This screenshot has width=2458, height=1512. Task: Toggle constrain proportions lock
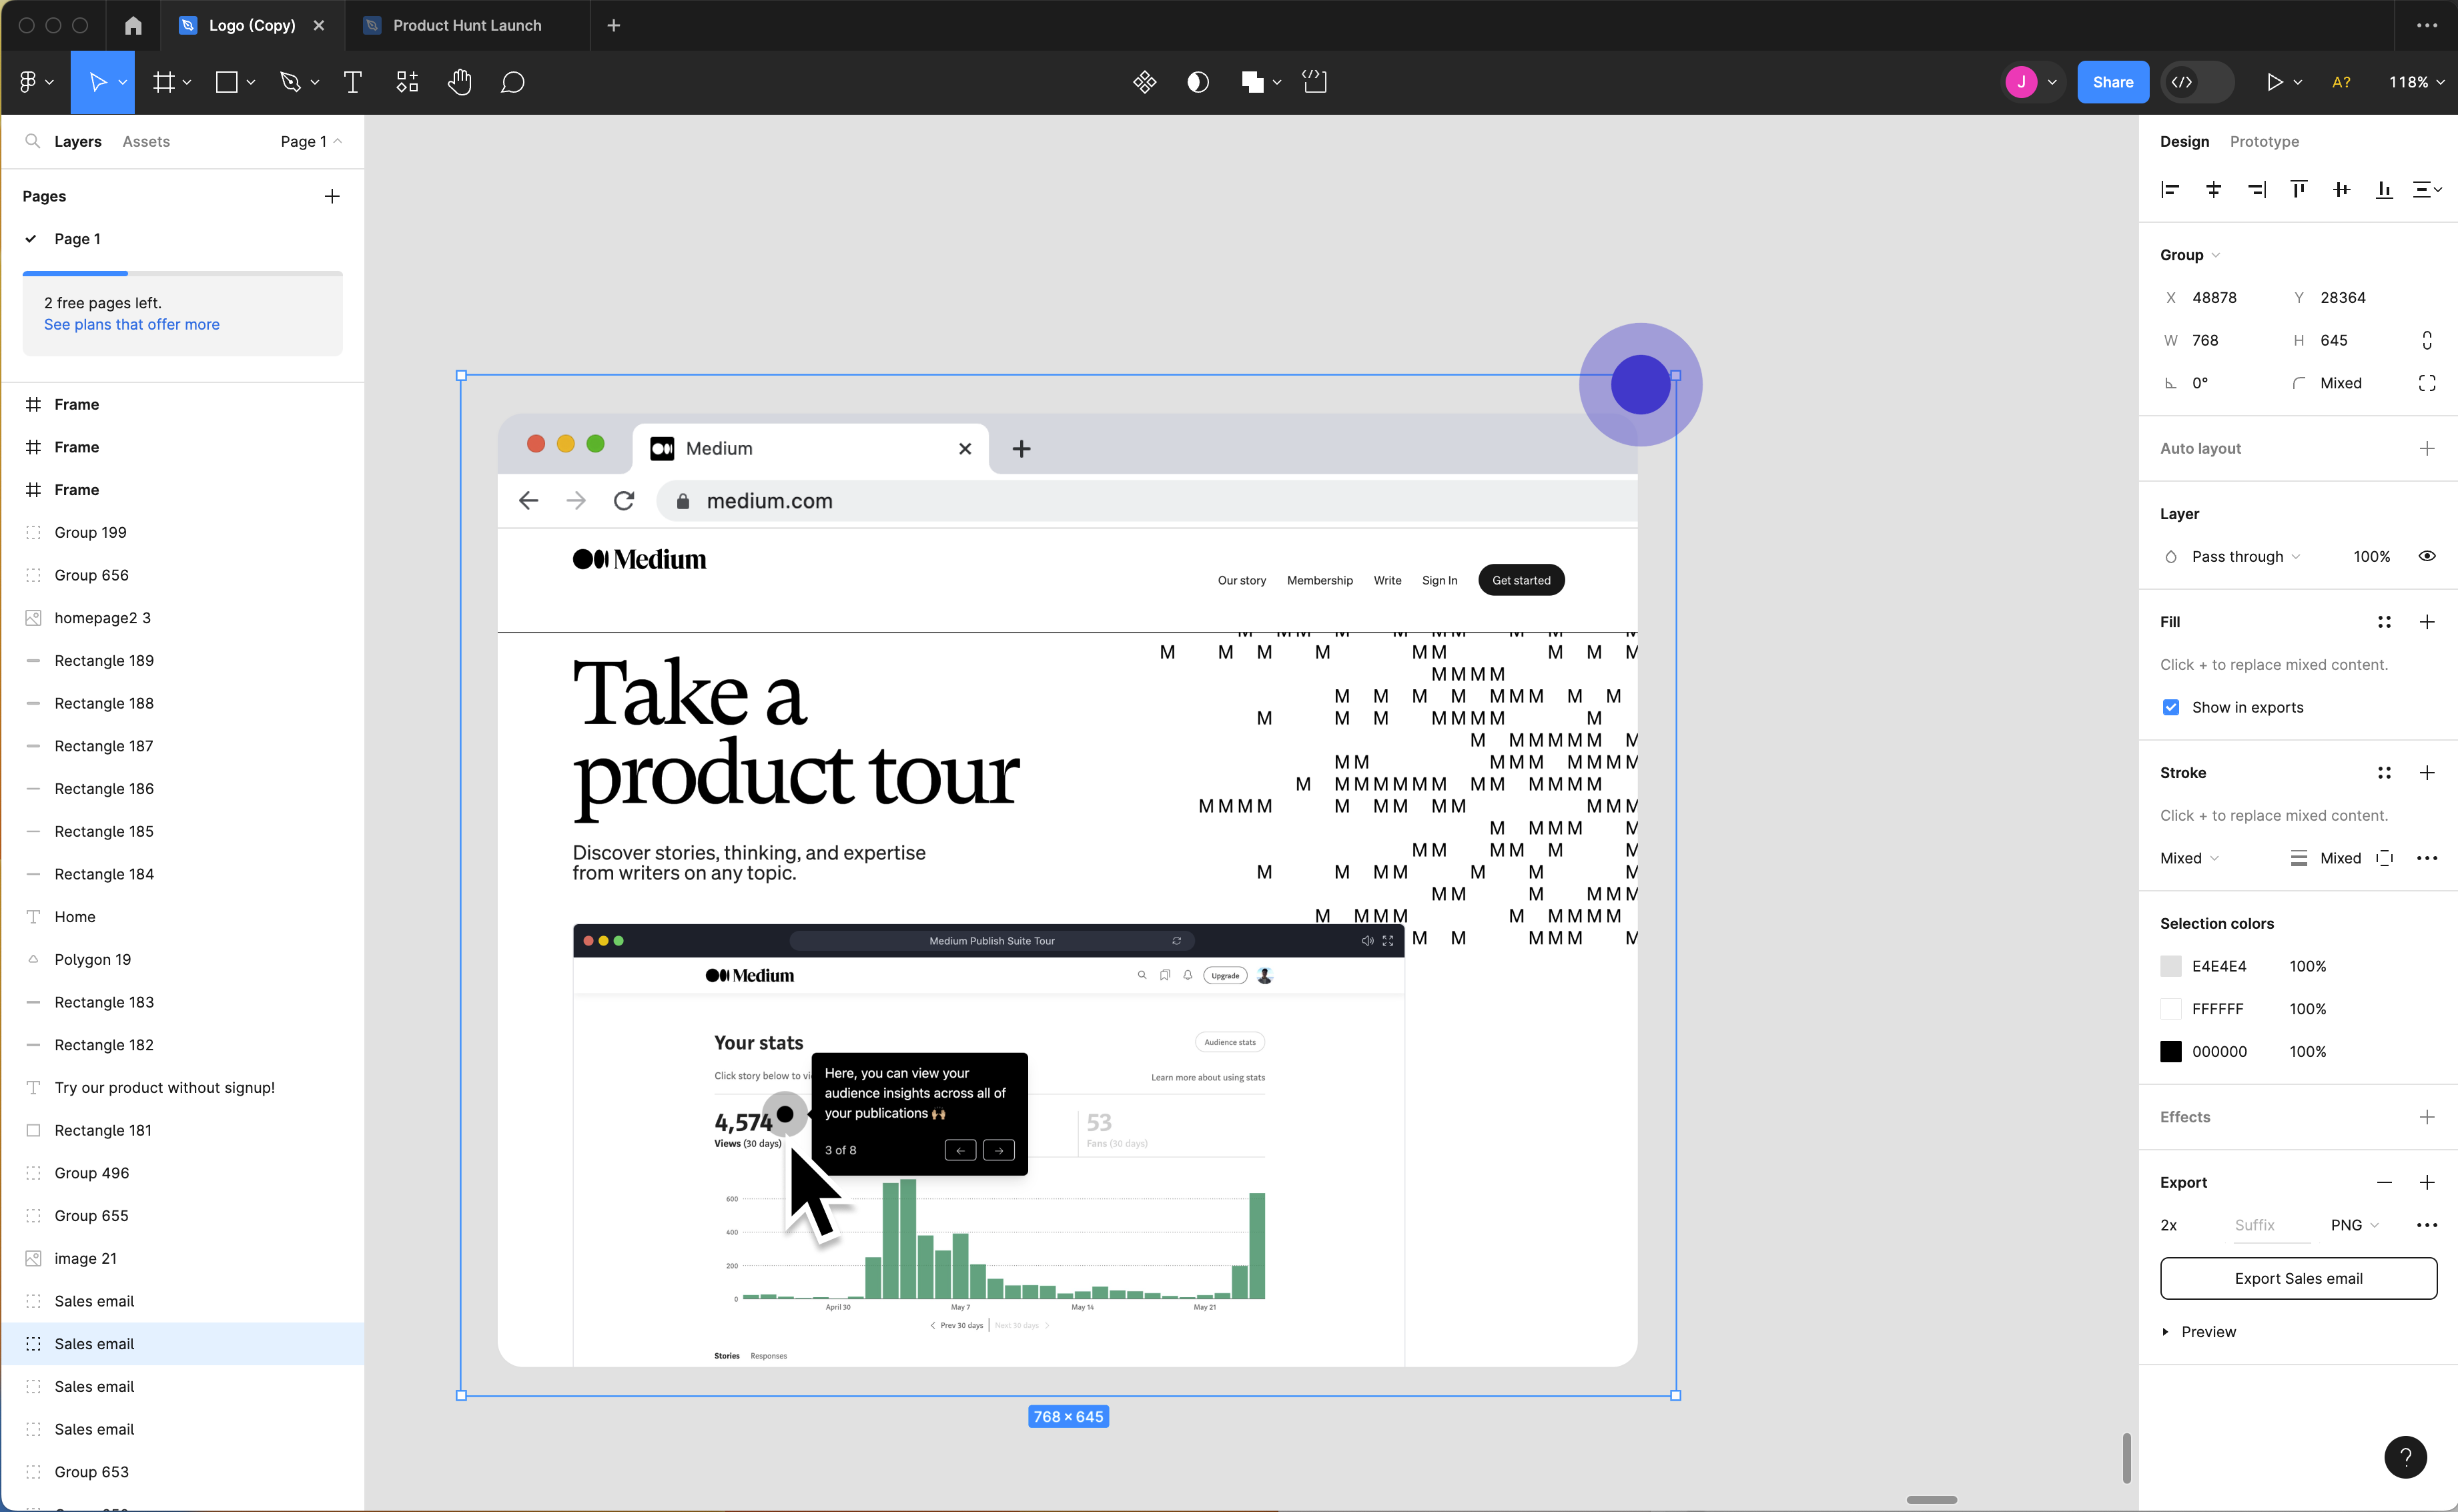click(x=2427, y=340)
